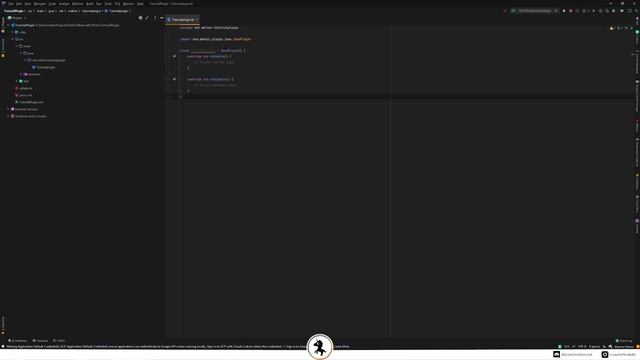Expand Scratches and Consoles node
Image resolution: width=640 pixels, height=360 pixels.
(9, 116)
